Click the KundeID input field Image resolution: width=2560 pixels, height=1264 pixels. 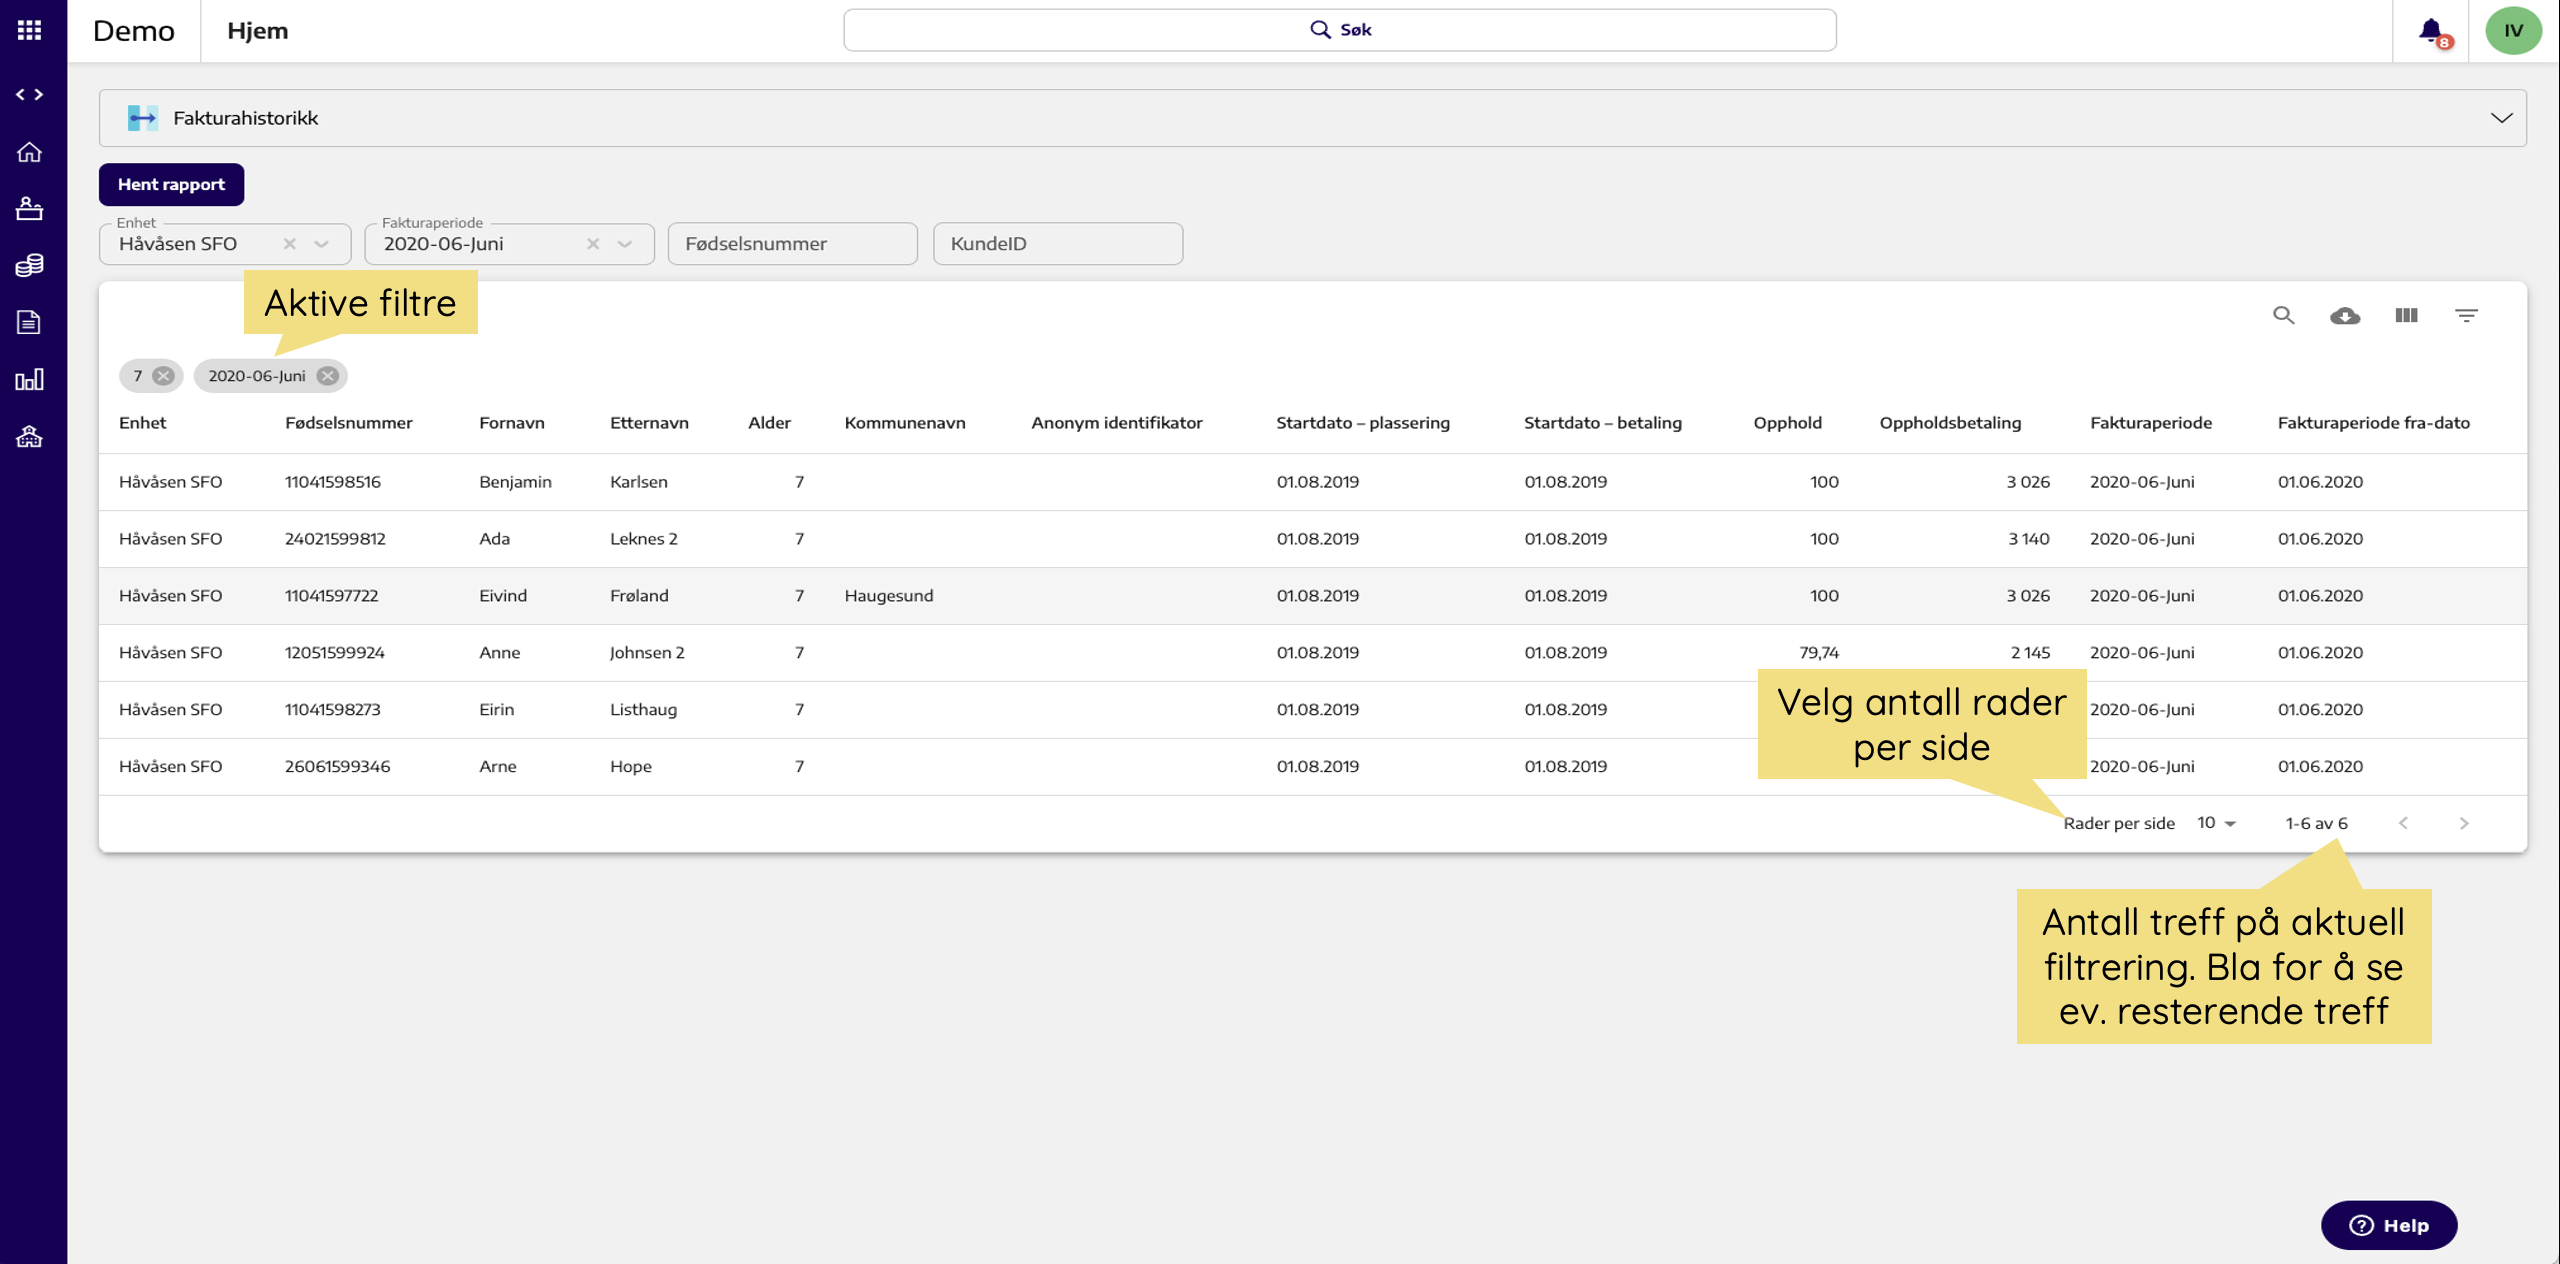coord(1058,243)
